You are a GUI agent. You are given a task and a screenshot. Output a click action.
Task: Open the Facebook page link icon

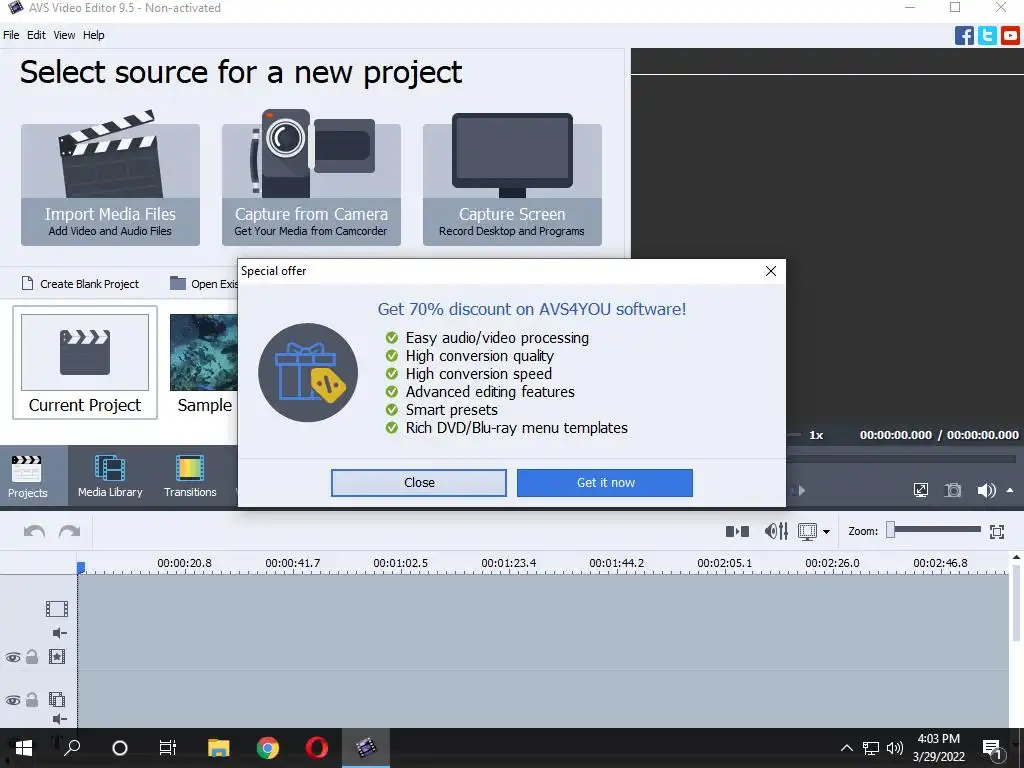[964, 35]
